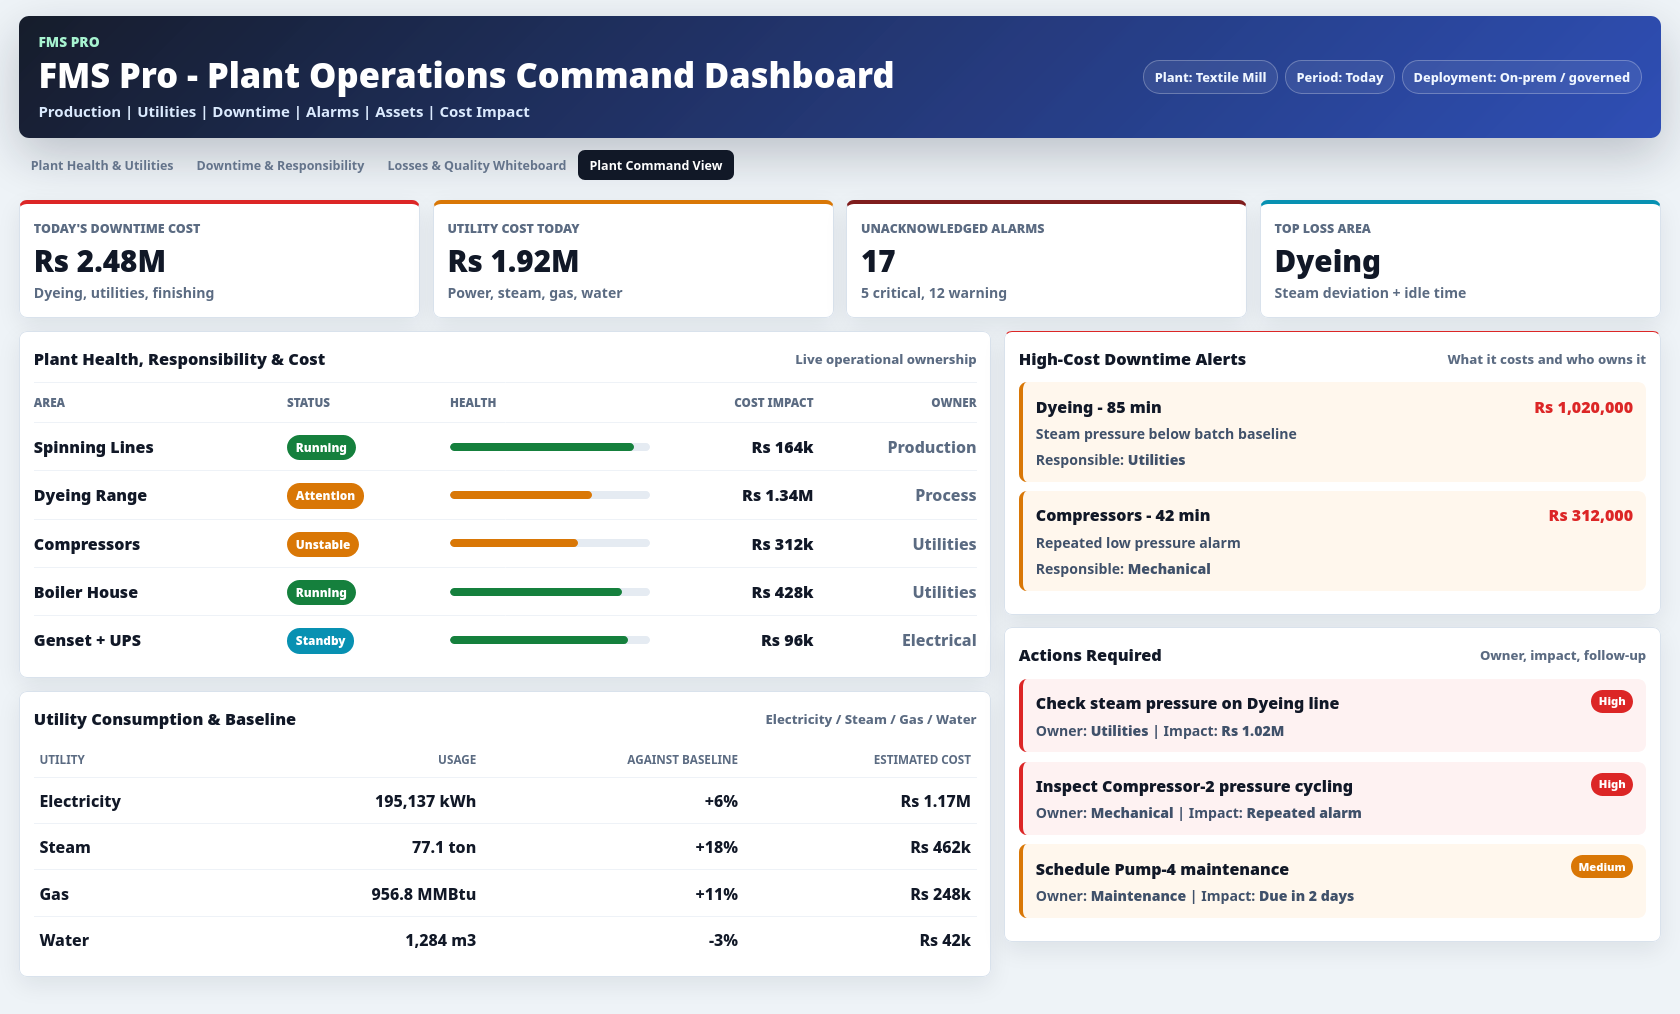Select the Compressors area name

pos(87,544)
